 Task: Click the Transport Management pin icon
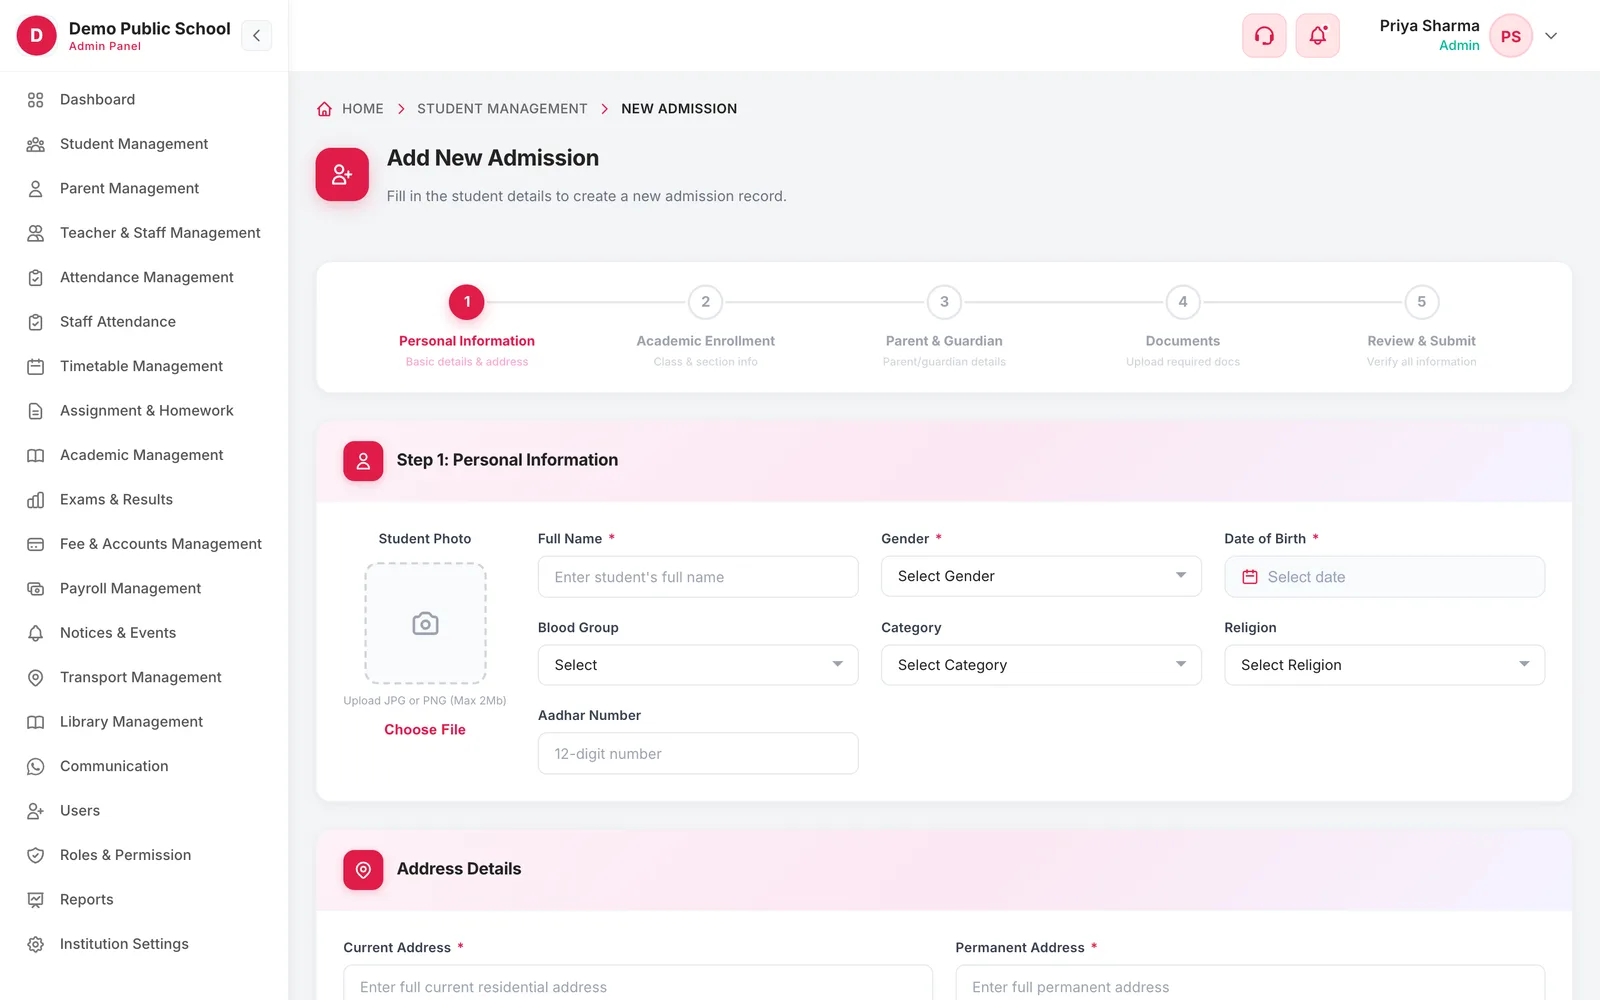tap(36, 677)
